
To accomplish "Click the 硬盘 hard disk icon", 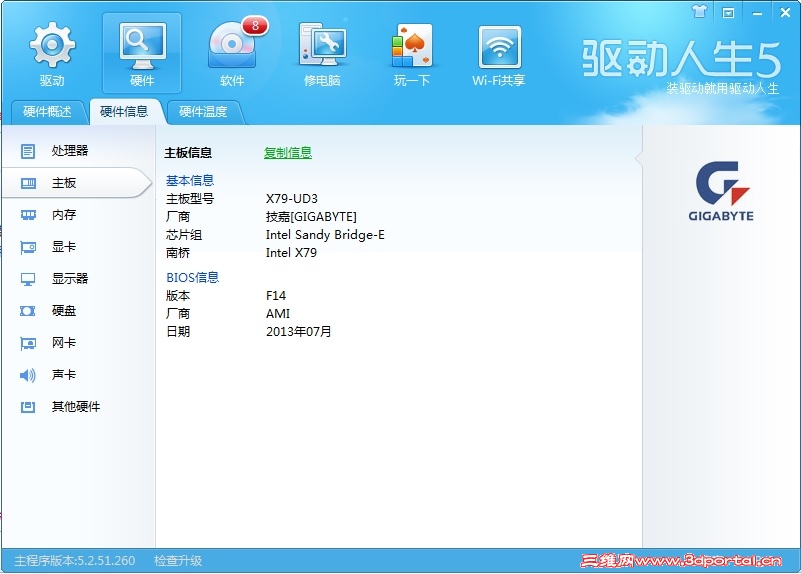I will click(x=28, y=311).
